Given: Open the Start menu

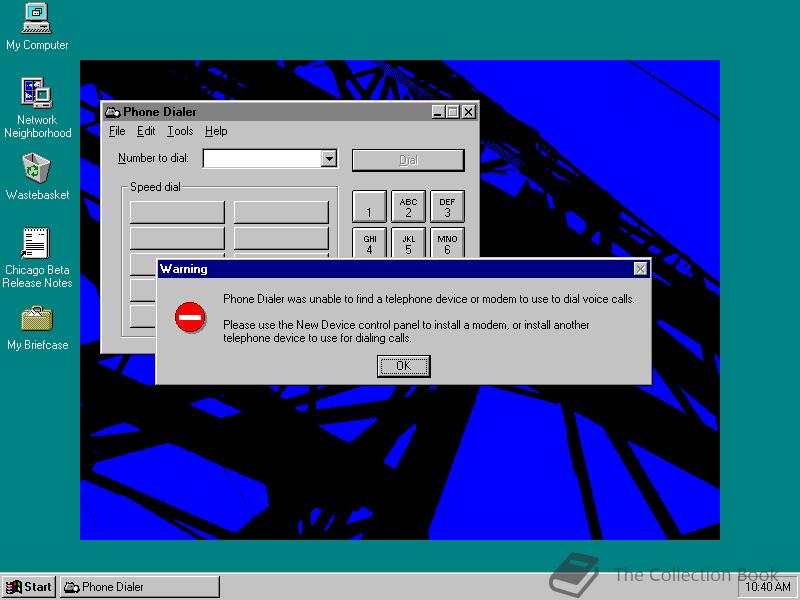Looking at the screenshot, I should [x=29, y=587].
